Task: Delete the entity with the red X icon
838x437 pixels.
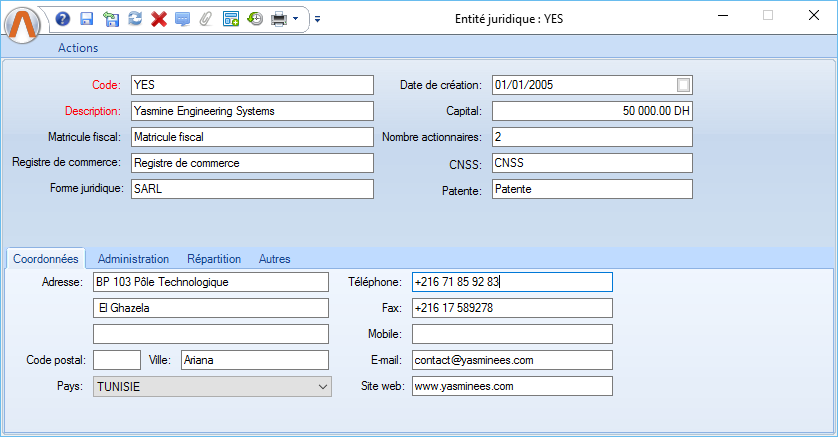Action: (x=158, y=18)
